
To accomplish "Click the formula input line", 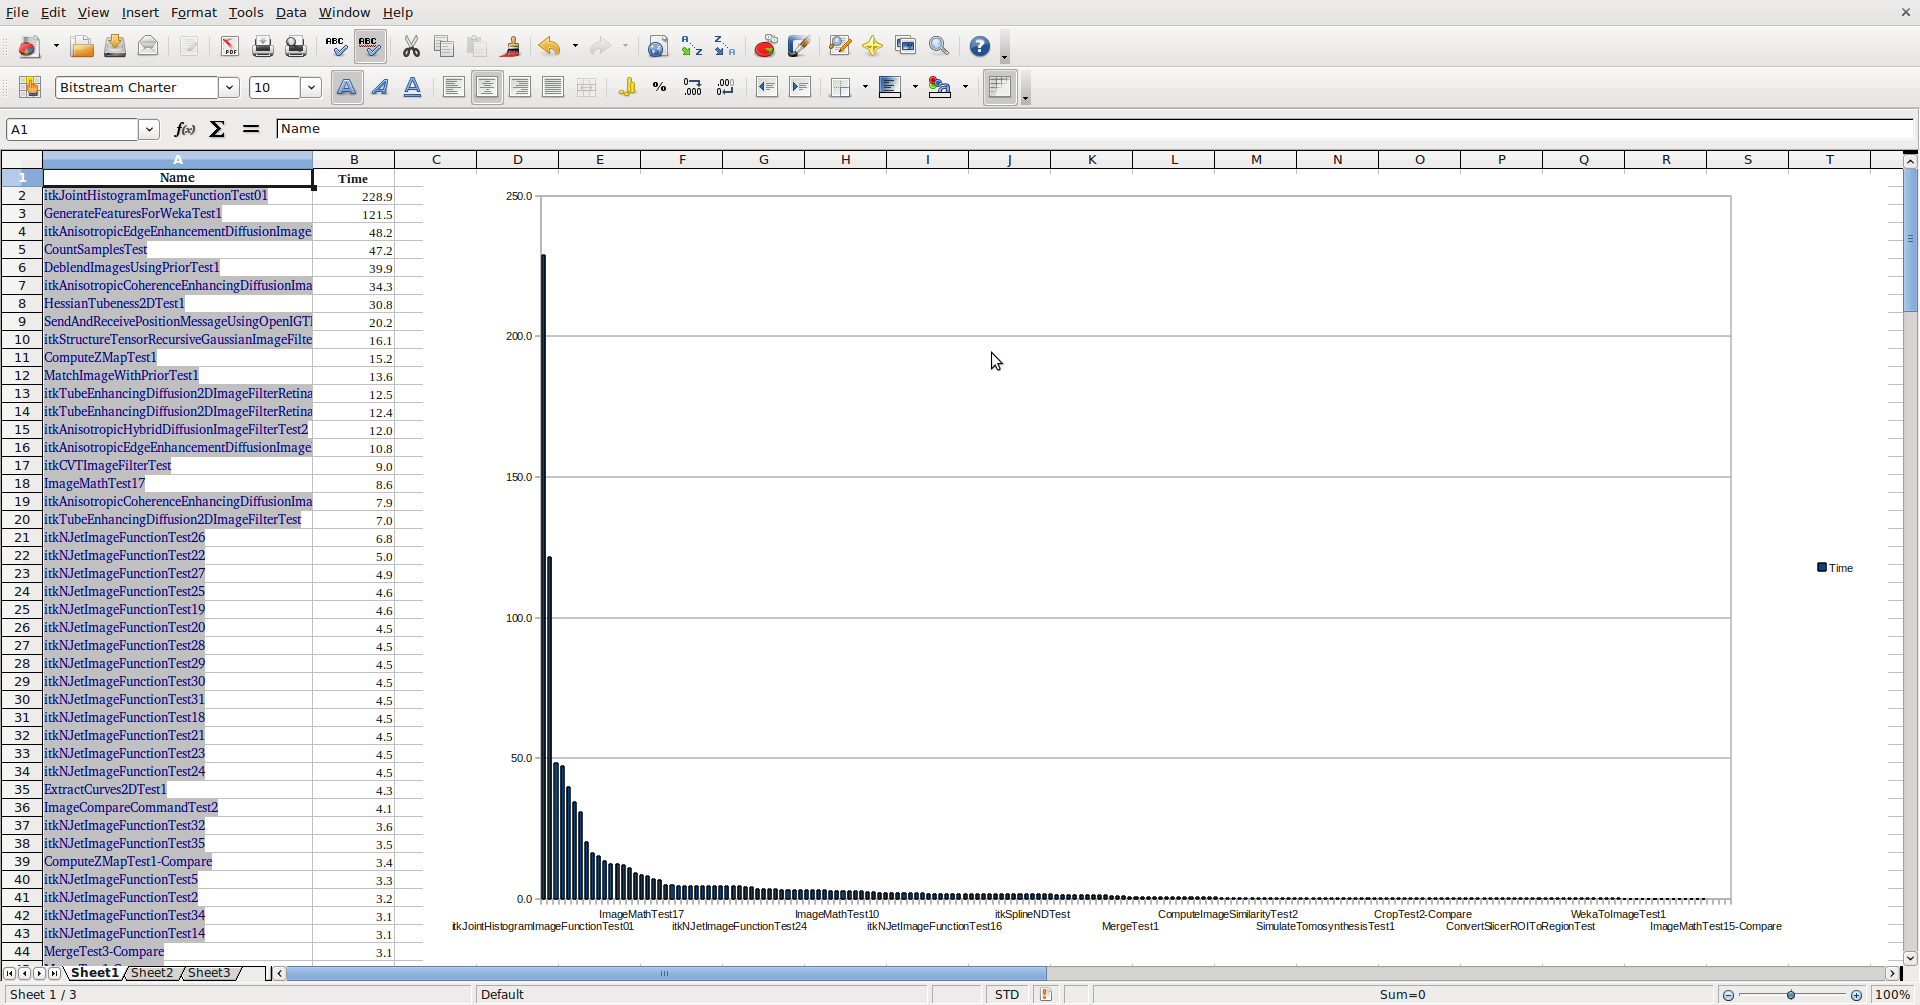I will coord(1095,129).
